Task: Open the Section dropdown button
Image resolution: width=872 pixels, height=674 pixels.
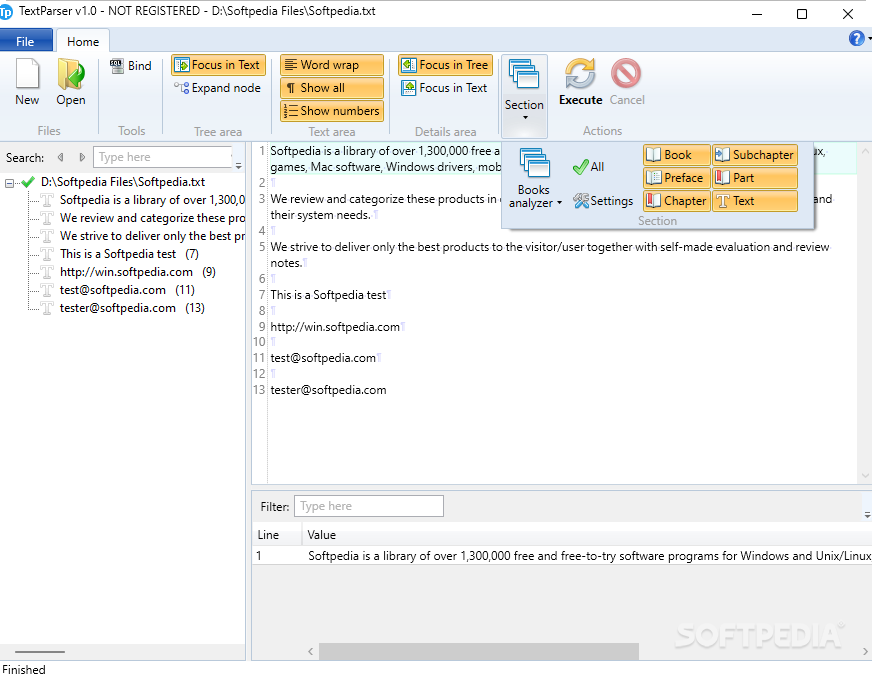Action: pos(524,96)
